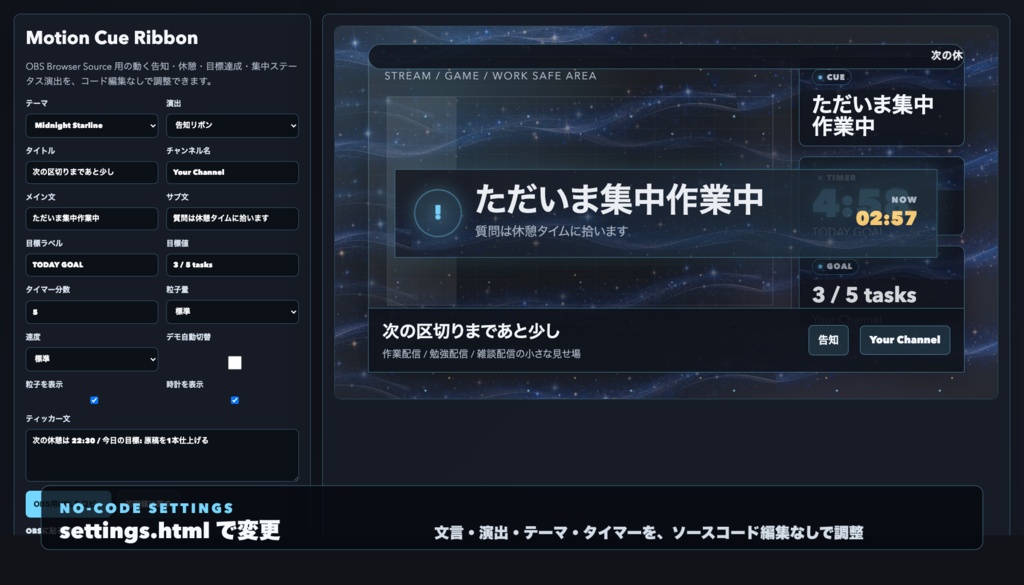Click the サブ文 input field

(232, 219)
